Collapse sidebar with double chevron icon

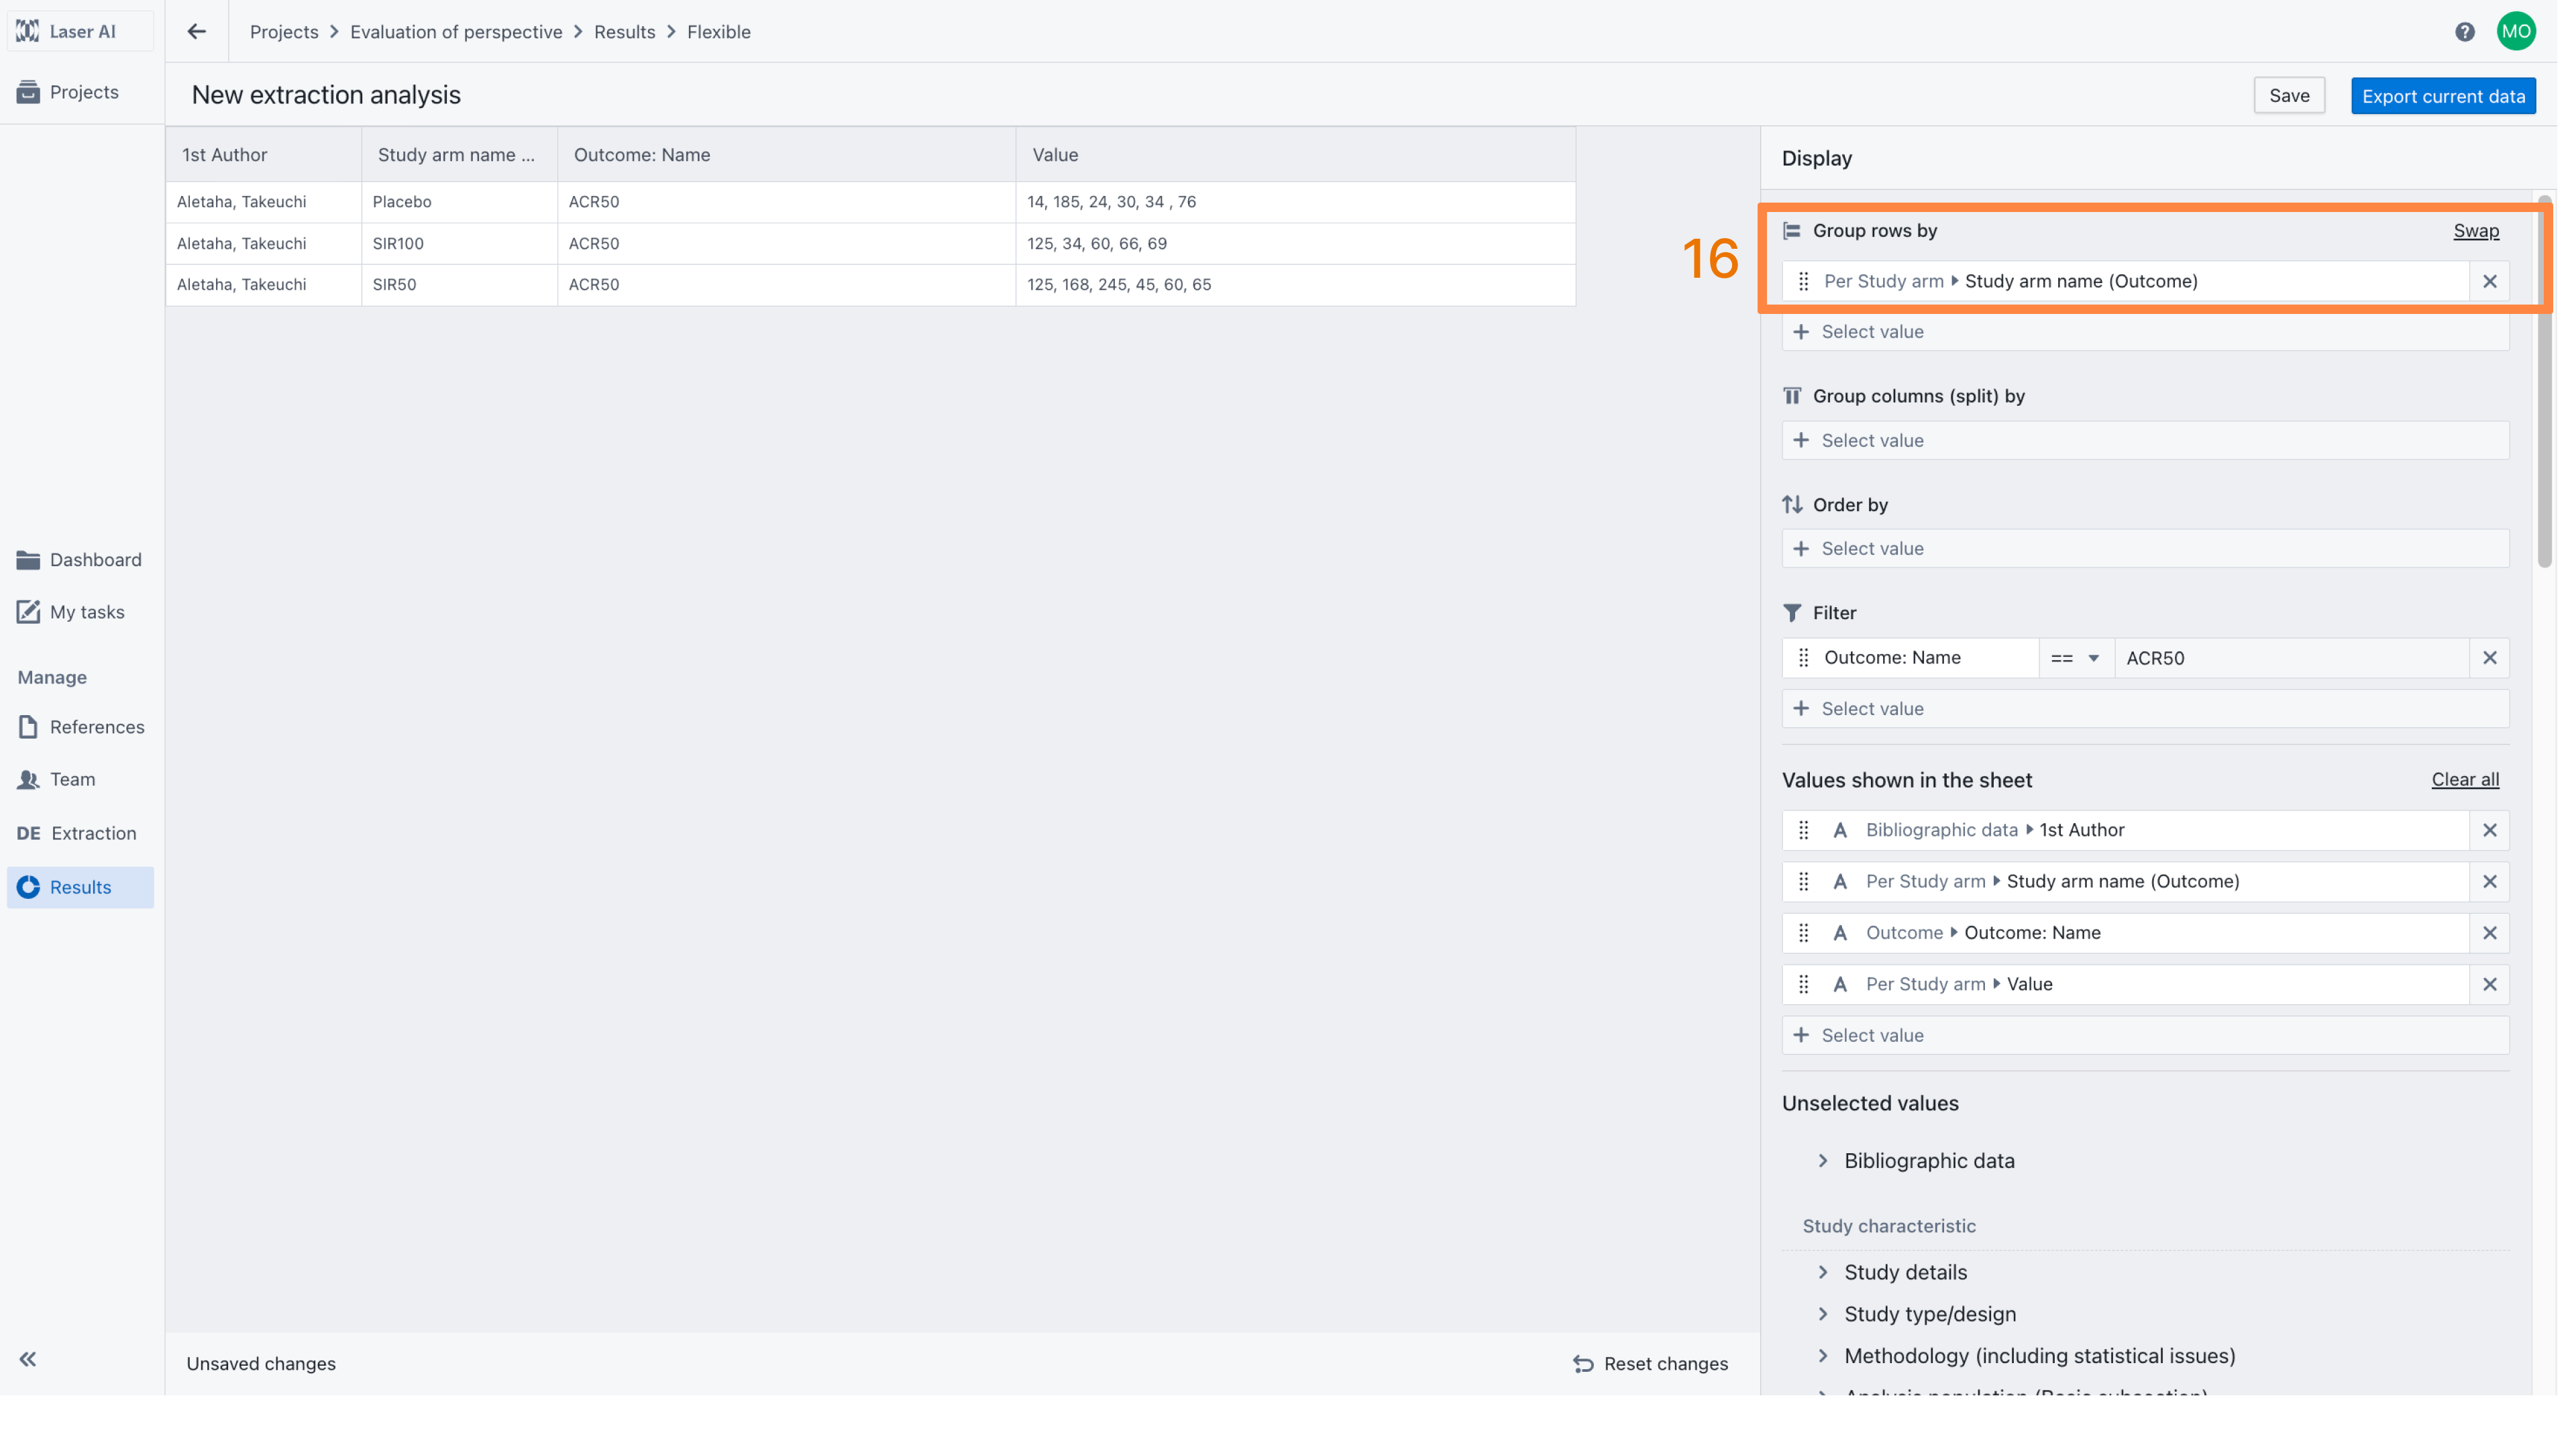point(28,1359)
